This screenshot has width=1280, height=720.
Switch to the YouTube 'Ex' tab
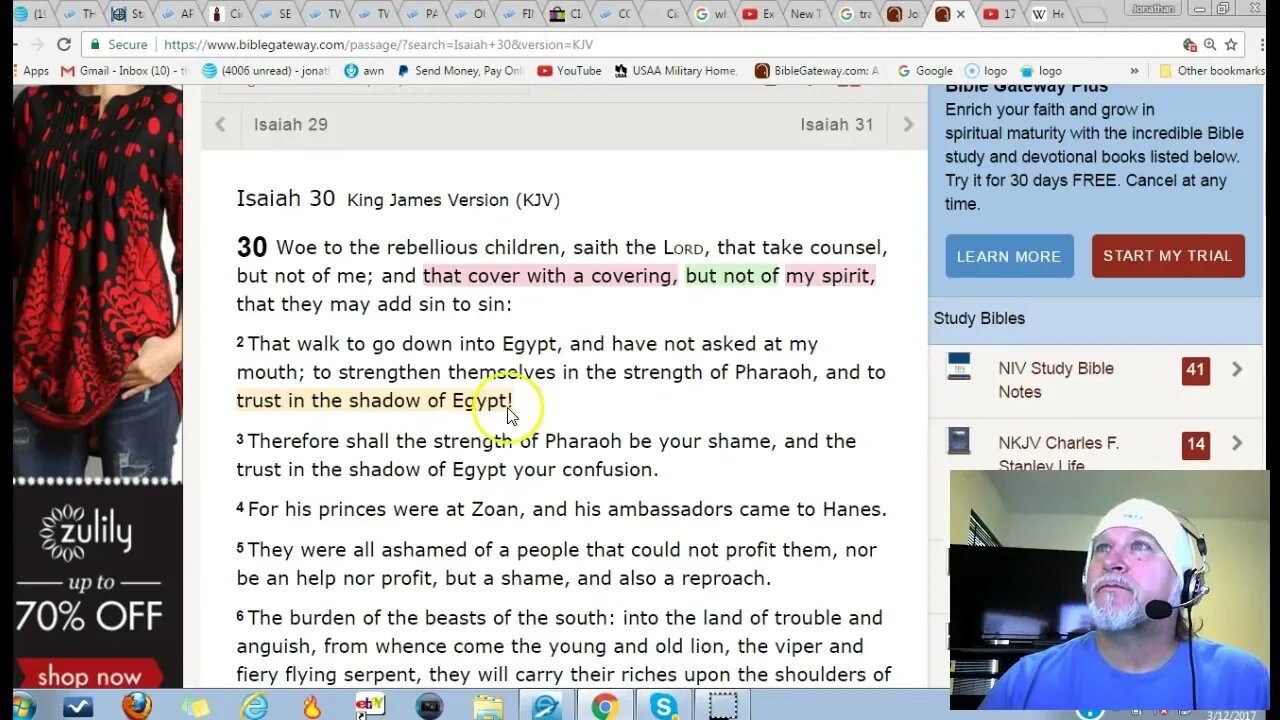pos(758,14)
